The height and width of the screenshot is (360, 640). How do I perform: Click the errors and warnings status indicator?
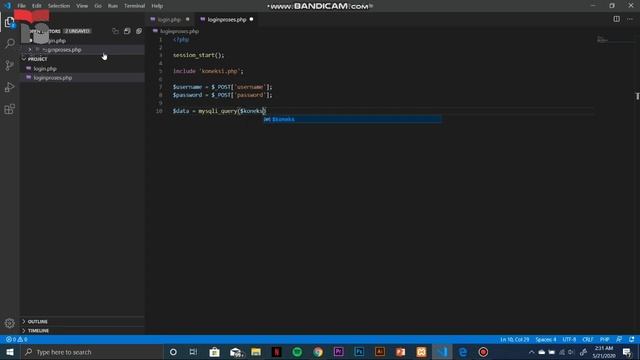pyautogui.click(x=16, y=339)
